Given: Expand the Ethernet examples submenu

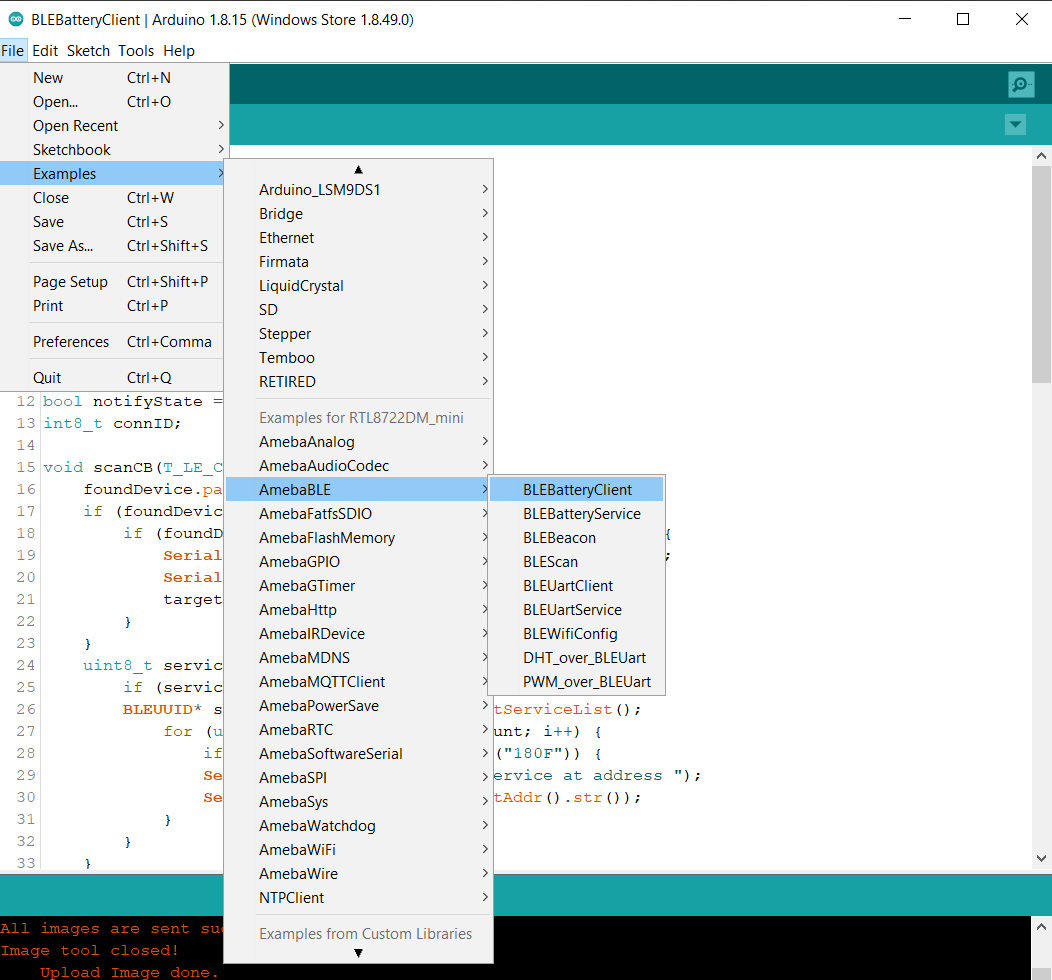Looking at the screenshot, I should (x=358, y=238).
